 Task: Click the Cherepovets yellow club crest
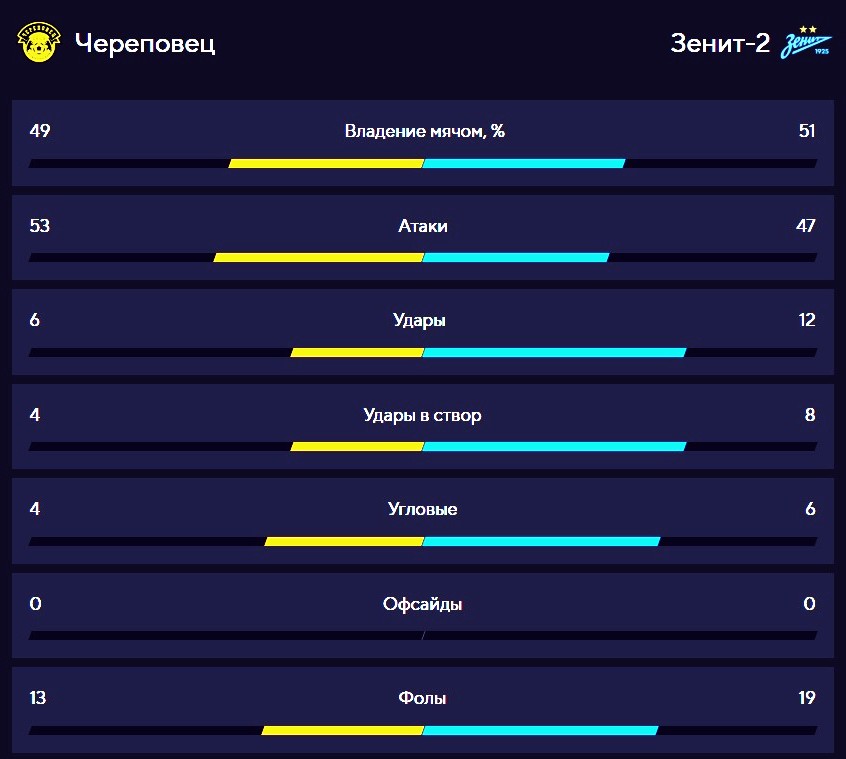click(38, 42)
